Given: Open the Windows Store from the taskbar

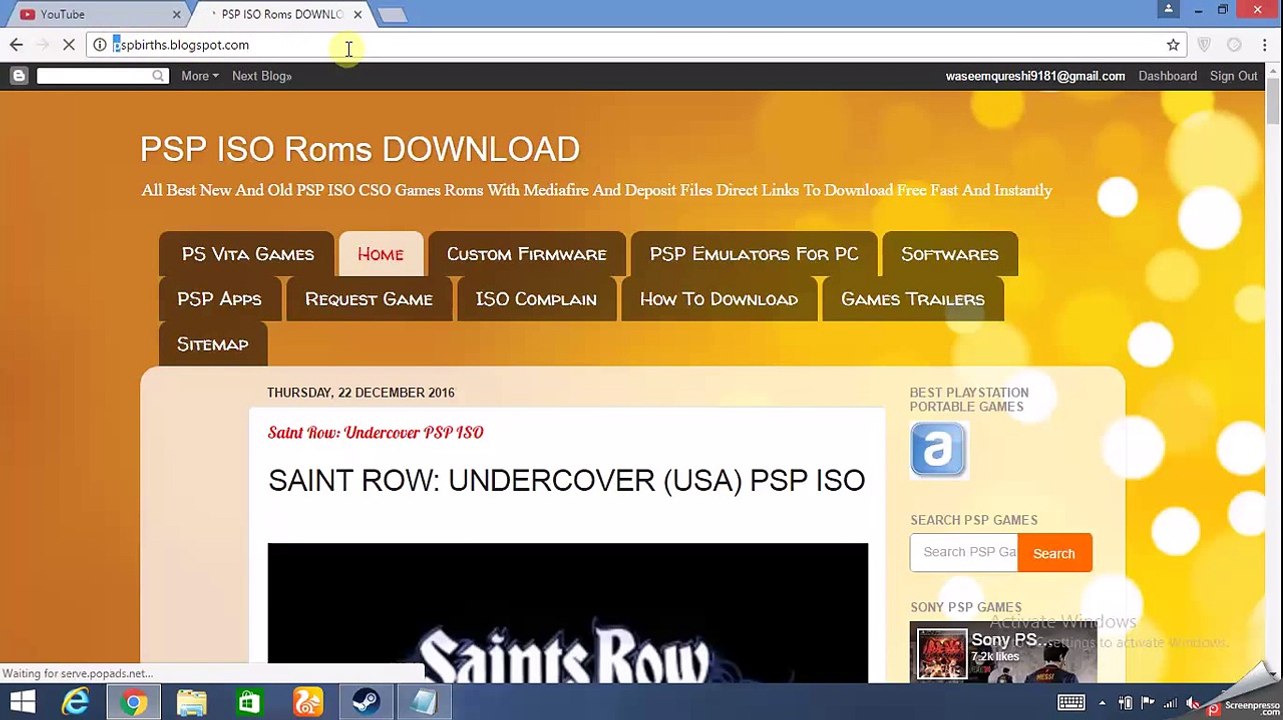Looking at the screenshot, I should pyautogui.click(x=249, y=702).
